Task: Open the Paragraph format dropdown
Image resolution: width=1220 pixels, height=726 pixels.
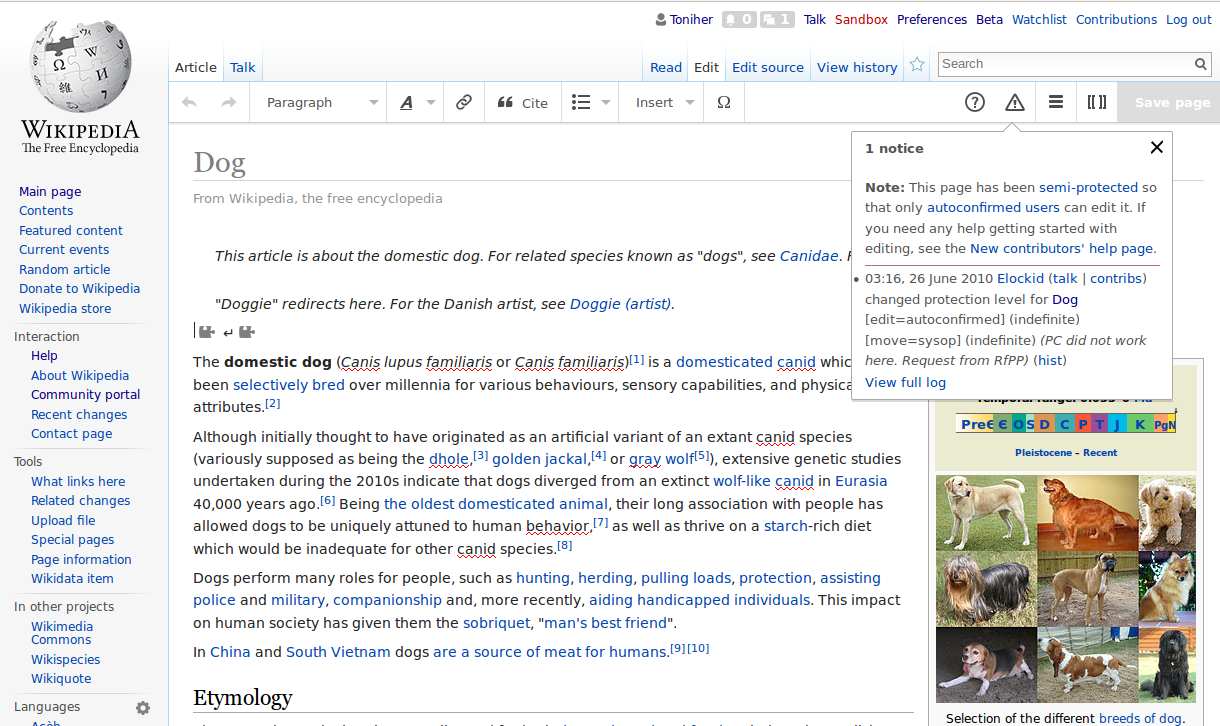Action: pos(322,102)
